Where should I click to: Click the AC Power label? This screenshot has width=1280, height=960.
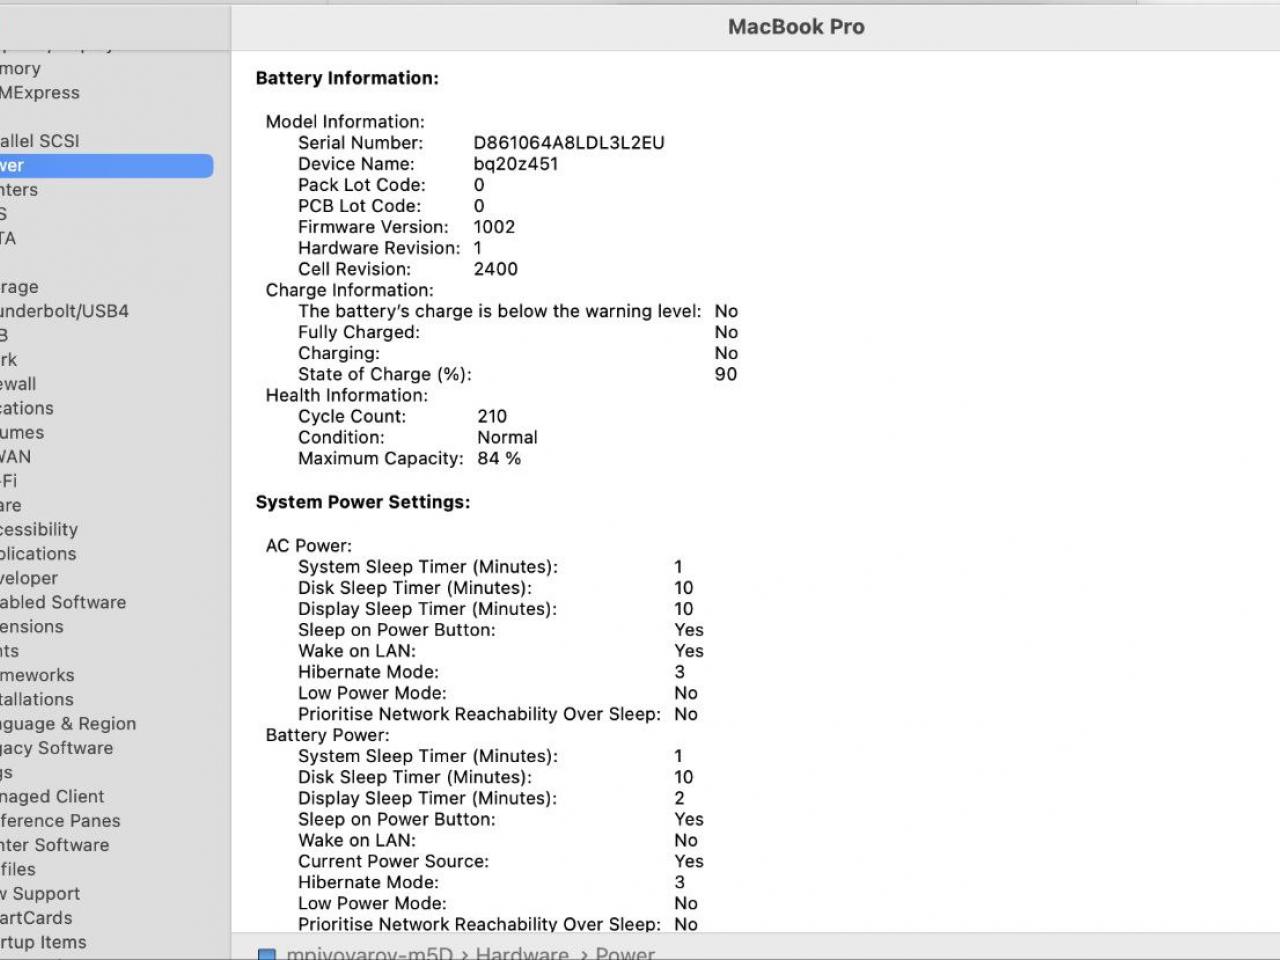pyautogui.click(x=309, y=546)
